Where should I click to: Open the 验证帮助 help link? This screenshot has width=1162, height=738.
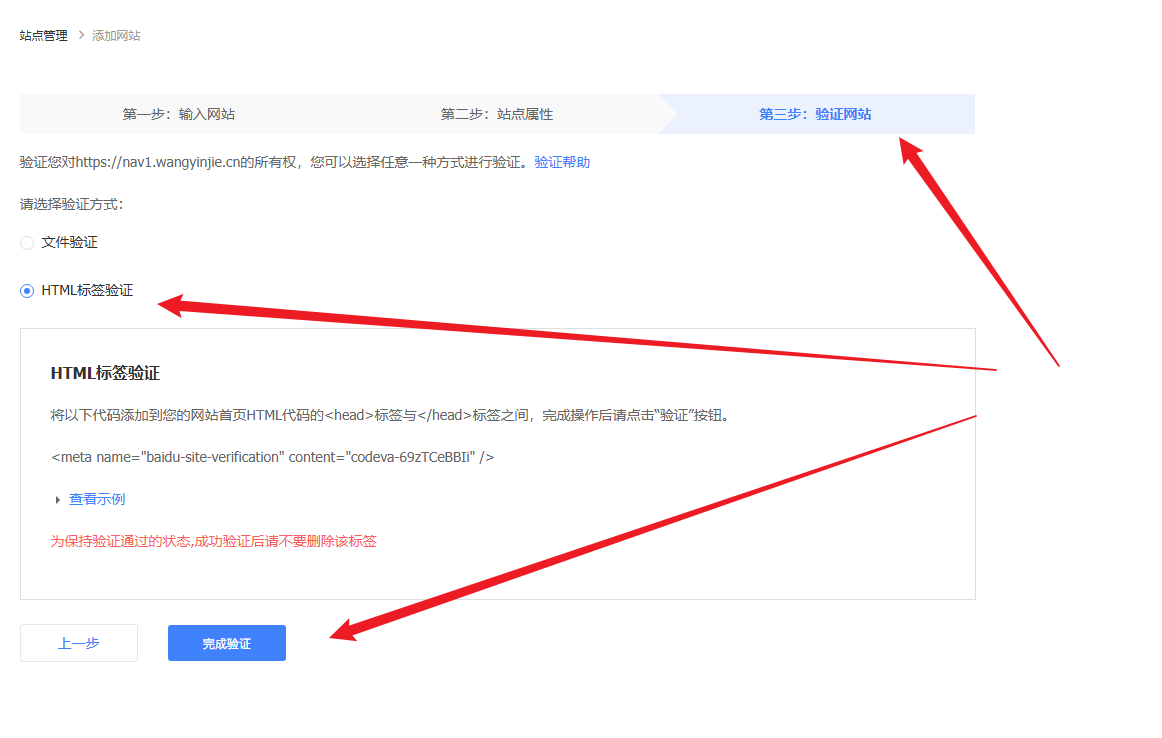pyautogui.click(x=562, y=162)
